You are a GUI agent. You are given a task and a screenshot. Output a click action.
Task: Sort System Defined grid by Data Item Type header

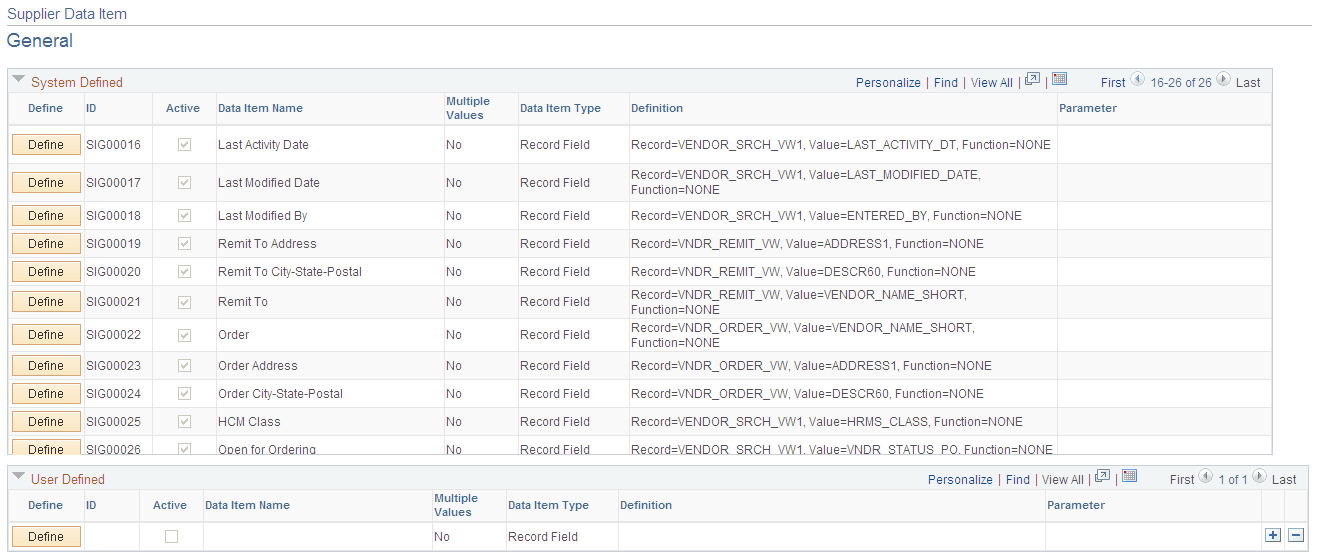[x=560, y=108]
